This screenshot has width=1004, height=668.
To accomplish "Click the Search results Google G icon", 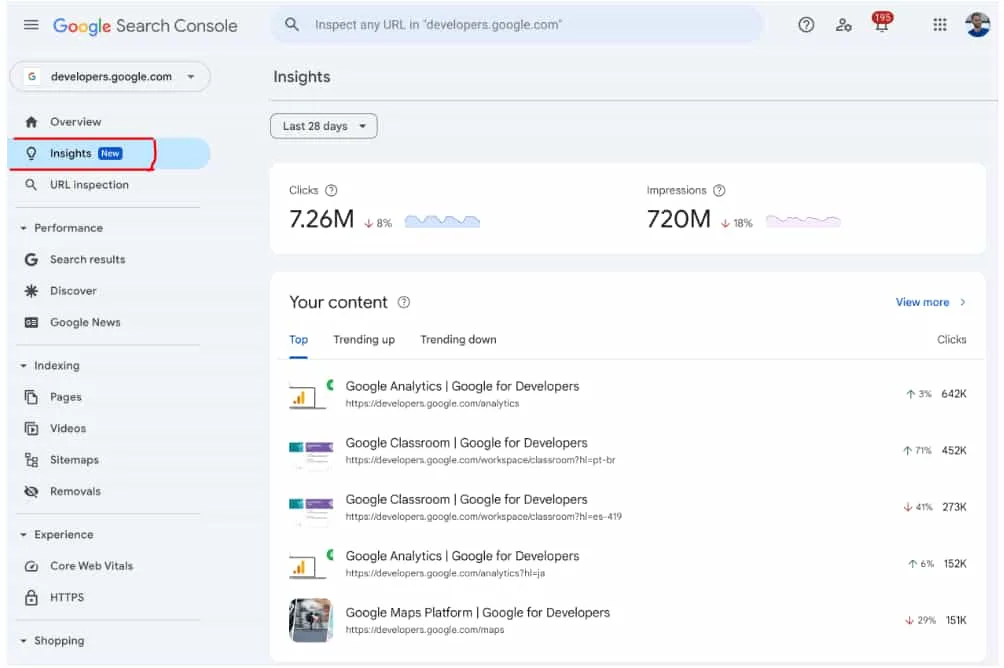I will pos(31,259).
